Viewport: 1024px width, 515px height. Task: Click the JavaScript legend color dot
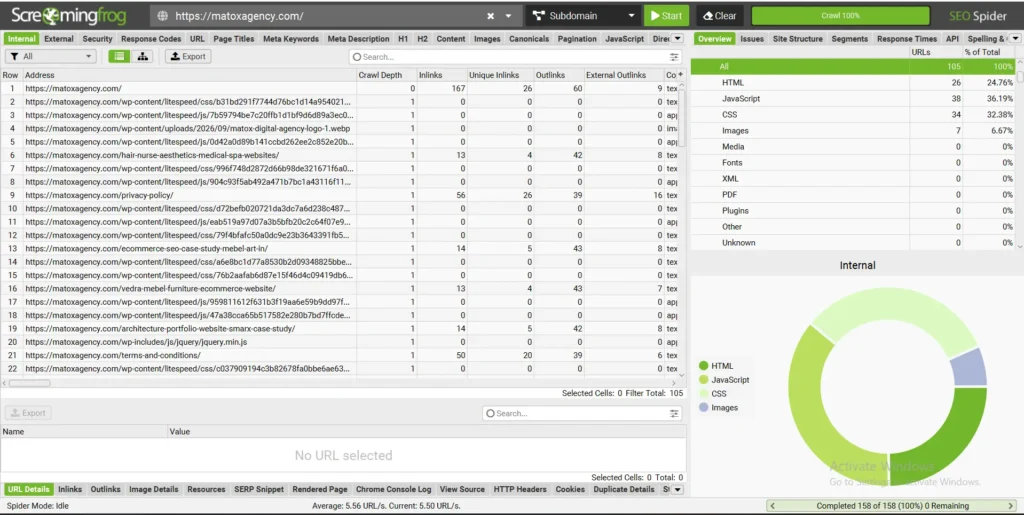[703, 380]
